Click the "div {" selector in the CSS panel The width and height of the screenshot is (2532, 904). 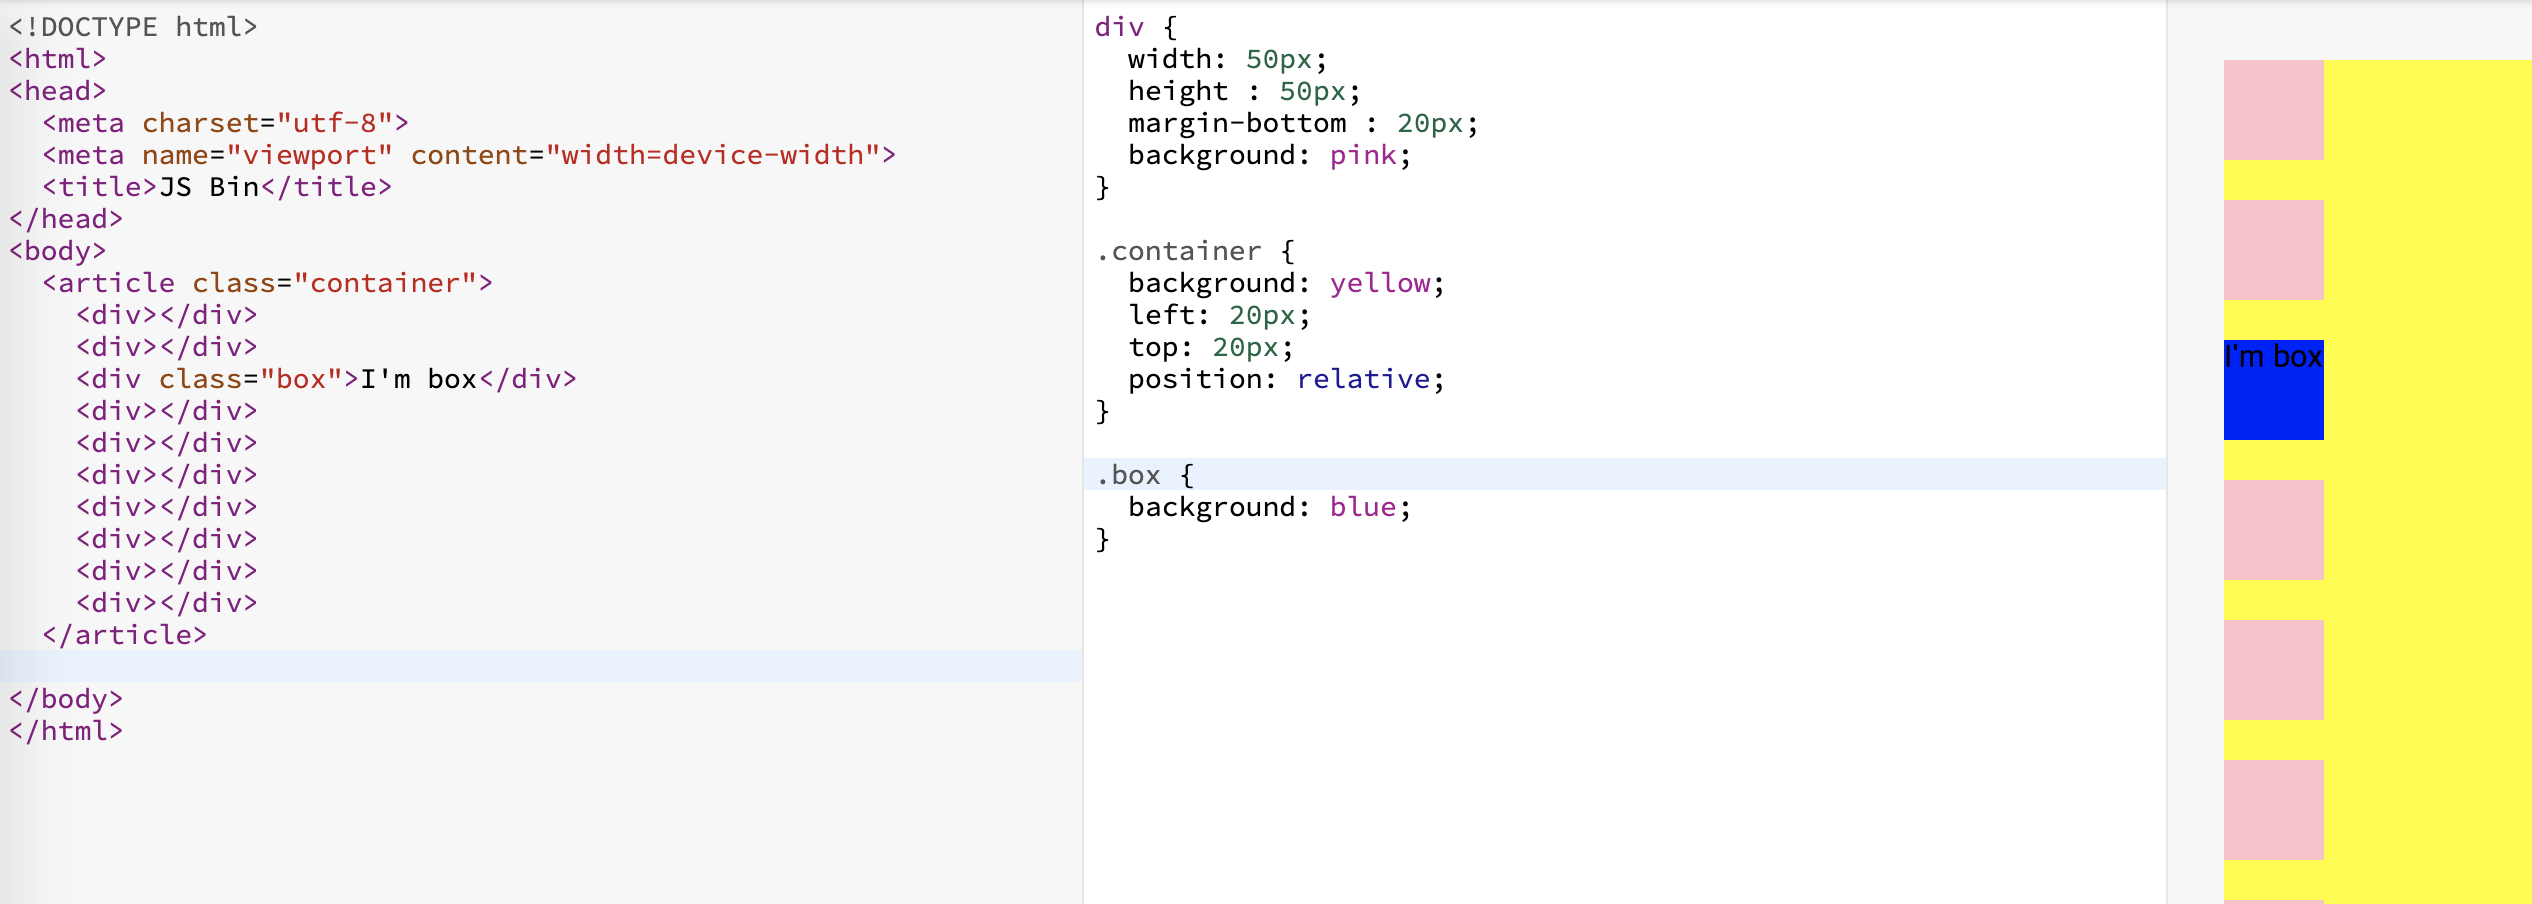point(1136,27)
